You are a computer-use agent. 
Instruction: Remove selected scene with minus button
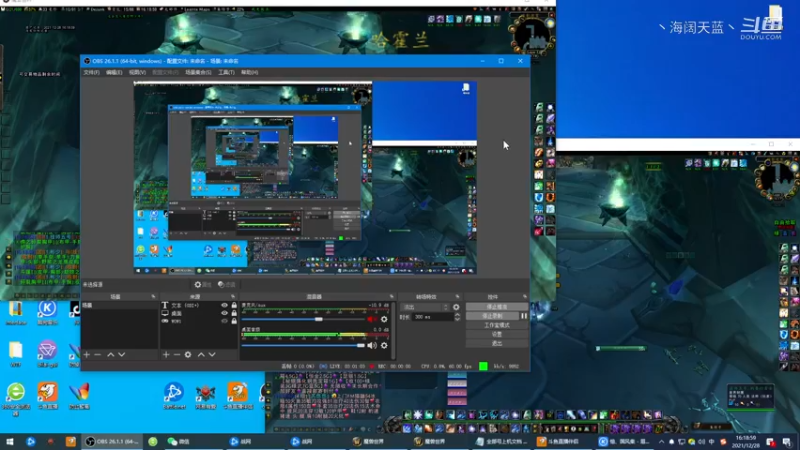tap(97, 355)
